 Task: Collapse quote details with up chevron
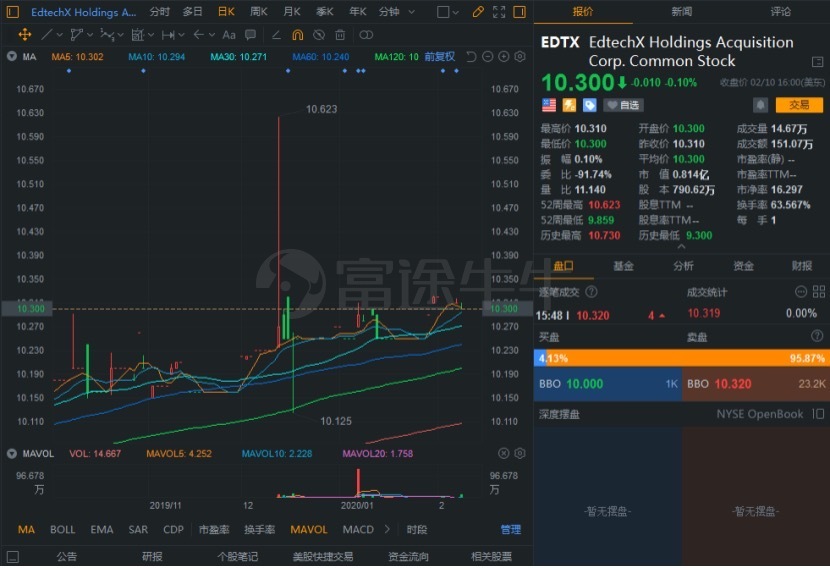[x=681, y=247]
